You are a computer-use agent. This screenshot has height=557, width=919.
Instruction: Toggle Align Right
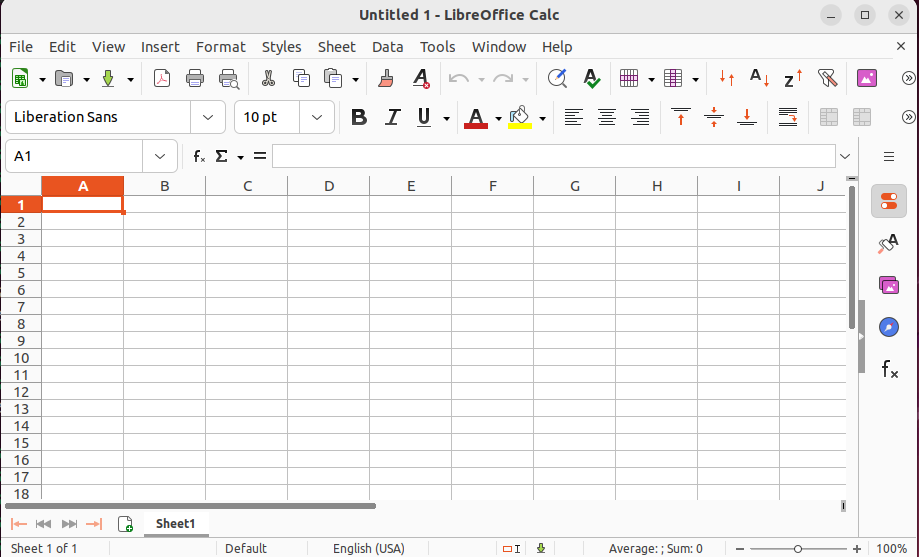(640, 117)
